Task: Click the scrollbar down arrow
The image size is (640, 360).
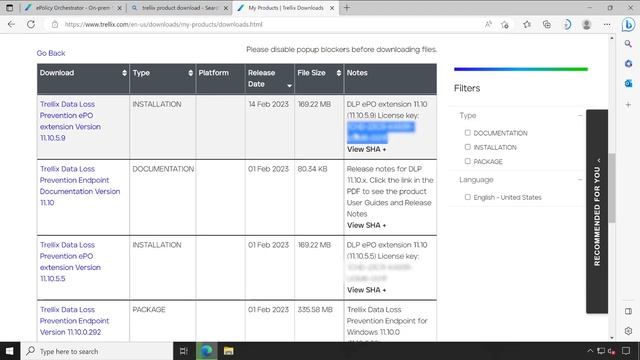Action: point(611,338)
